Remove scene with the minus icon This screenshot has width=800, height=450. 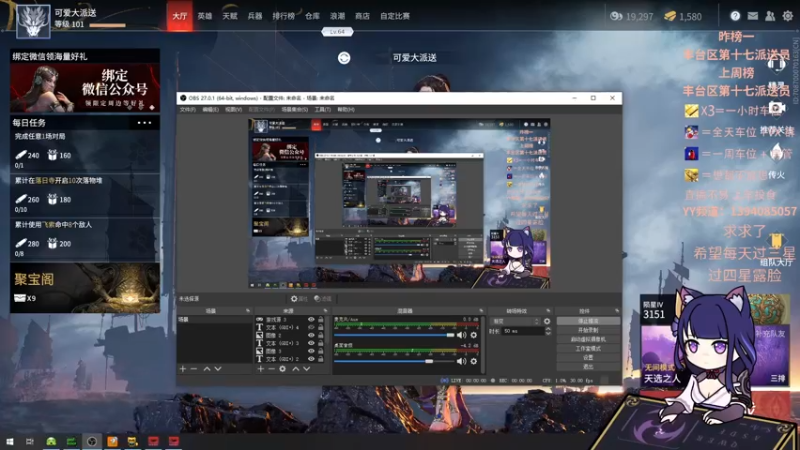(194, 368)
